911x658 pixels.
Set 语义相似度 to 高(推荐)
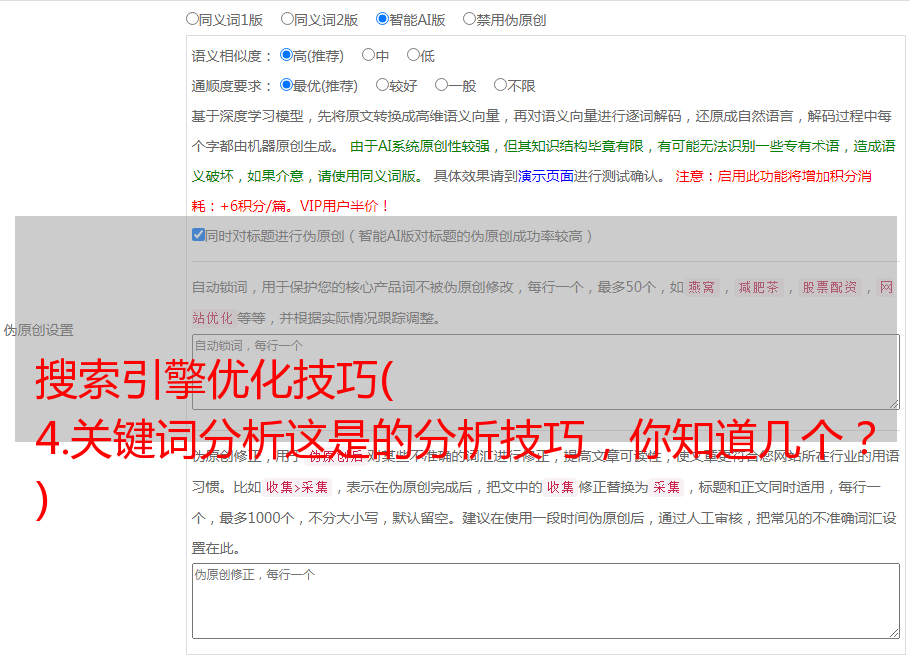click(286, 55)
